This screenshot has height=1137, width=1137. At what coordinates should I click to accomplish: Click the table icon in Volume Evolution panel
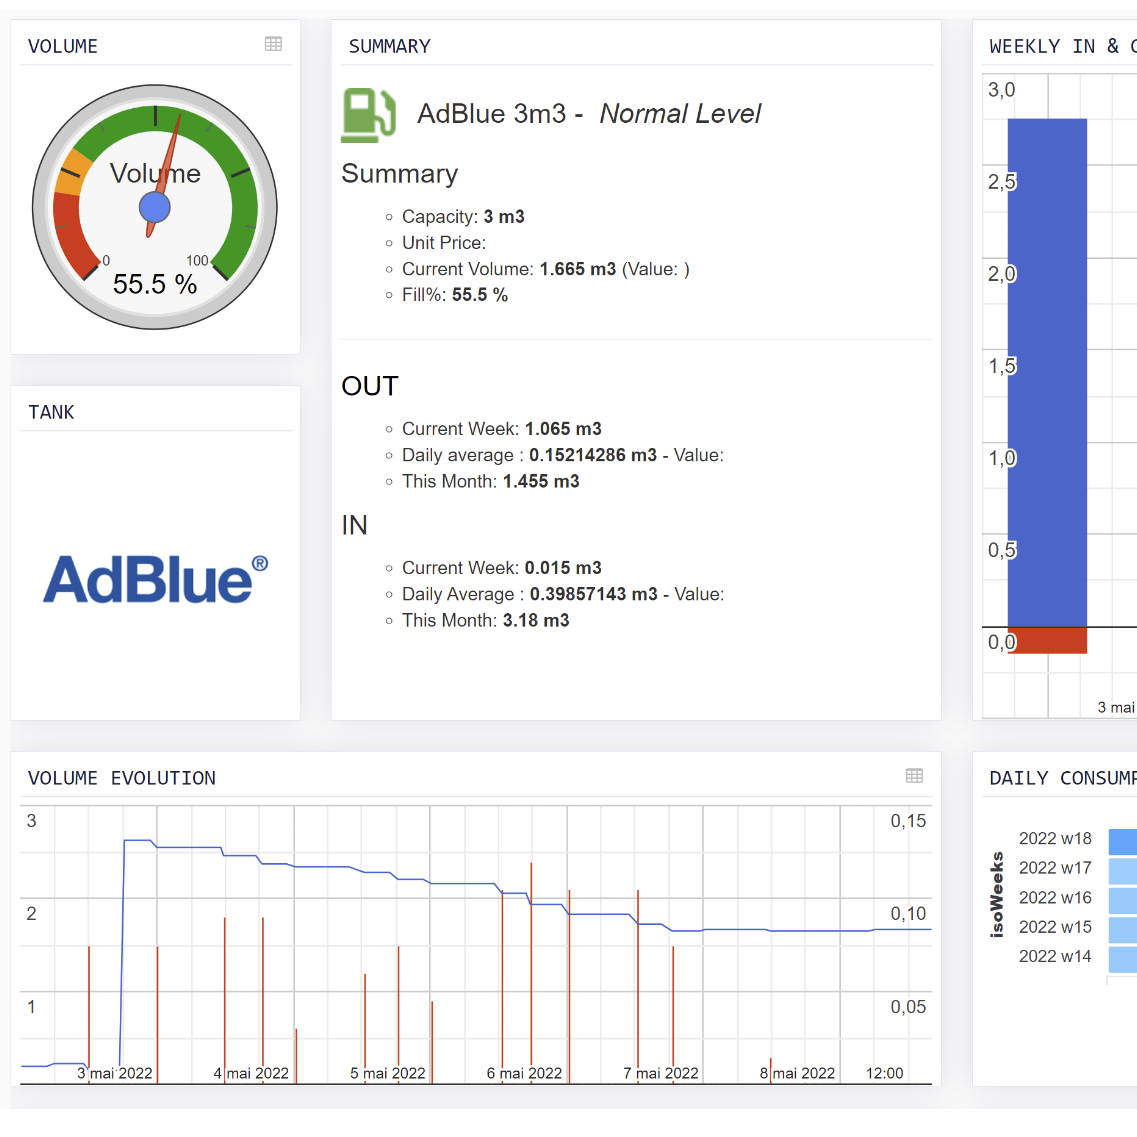(x=913, y=774)
